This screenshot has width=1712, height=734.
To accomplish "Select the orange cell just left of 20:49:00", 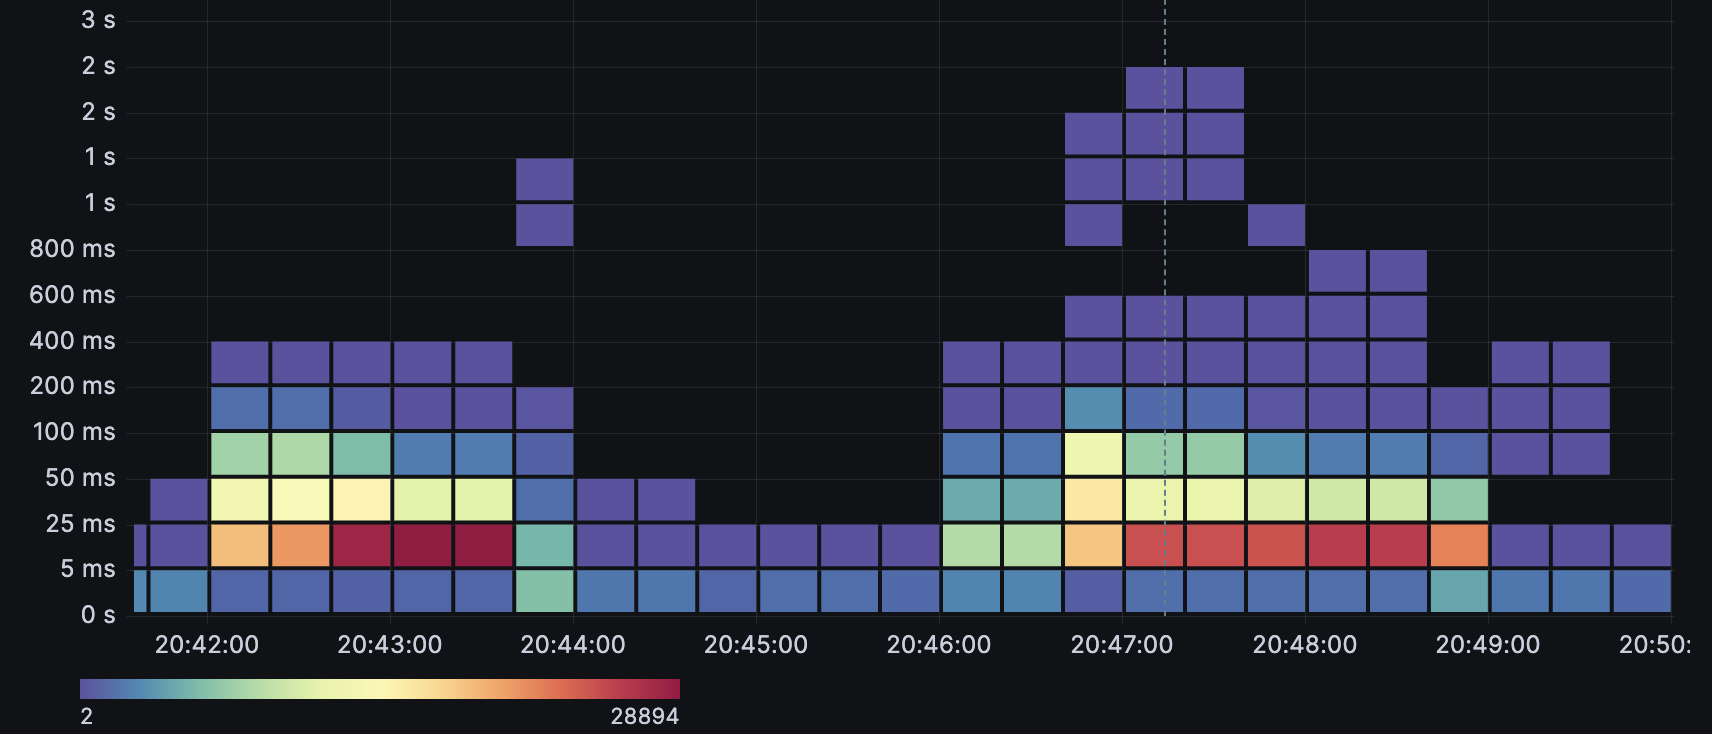I will click(x=1459, y=545).
